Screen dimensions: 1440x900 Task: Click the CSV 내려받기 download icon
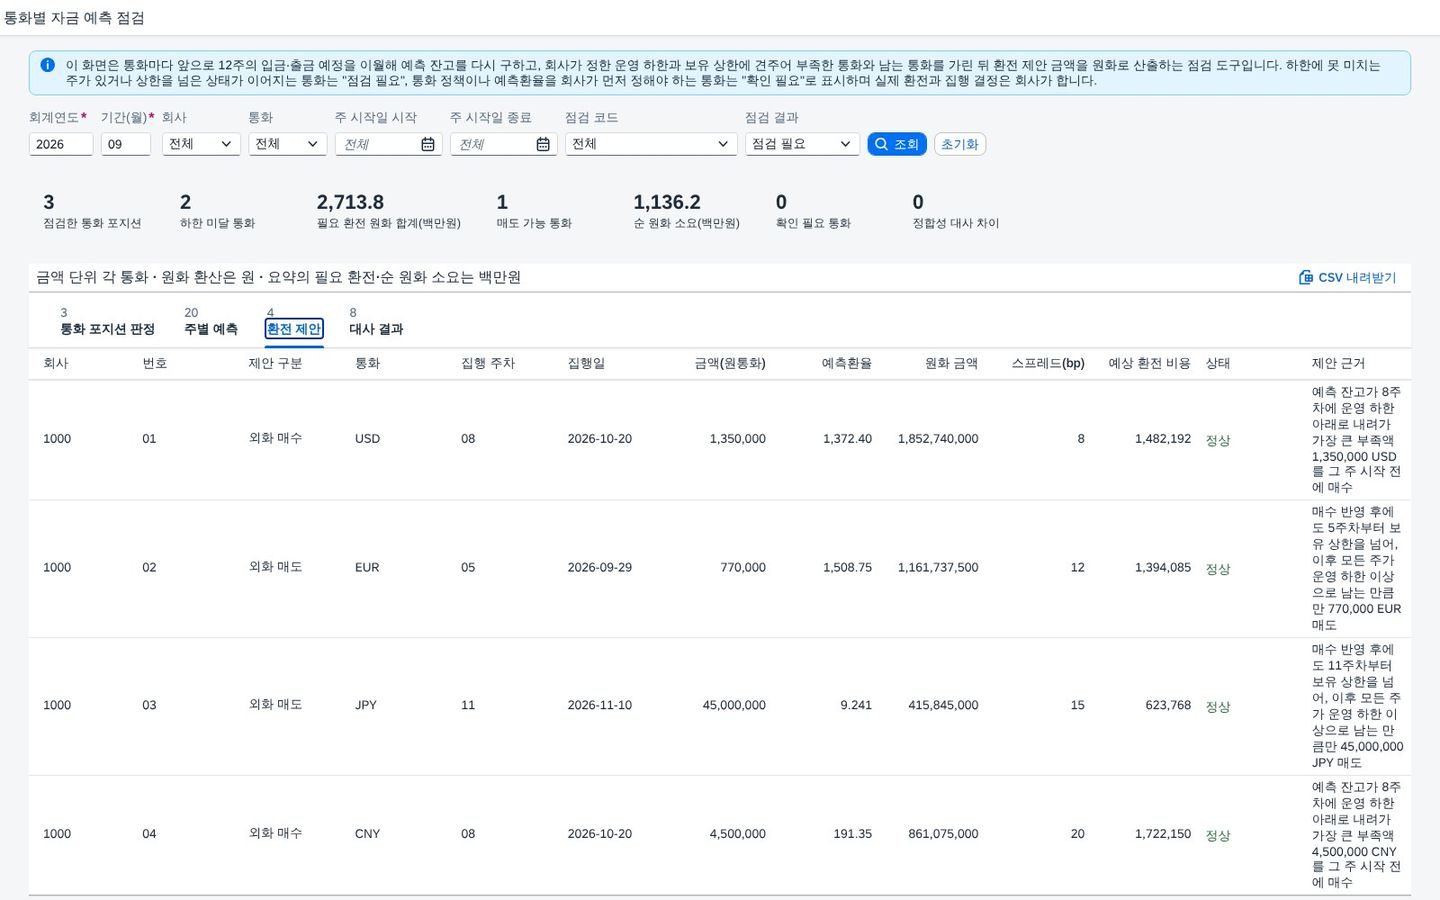[1306, 277]
